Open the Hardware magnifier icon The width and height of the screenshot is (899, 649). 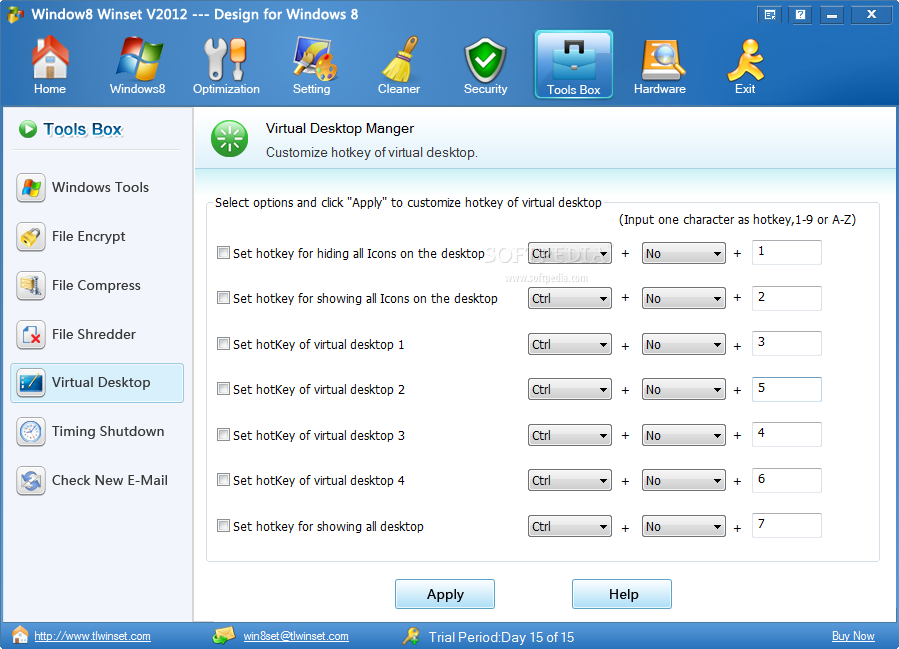tap(662, 60)
